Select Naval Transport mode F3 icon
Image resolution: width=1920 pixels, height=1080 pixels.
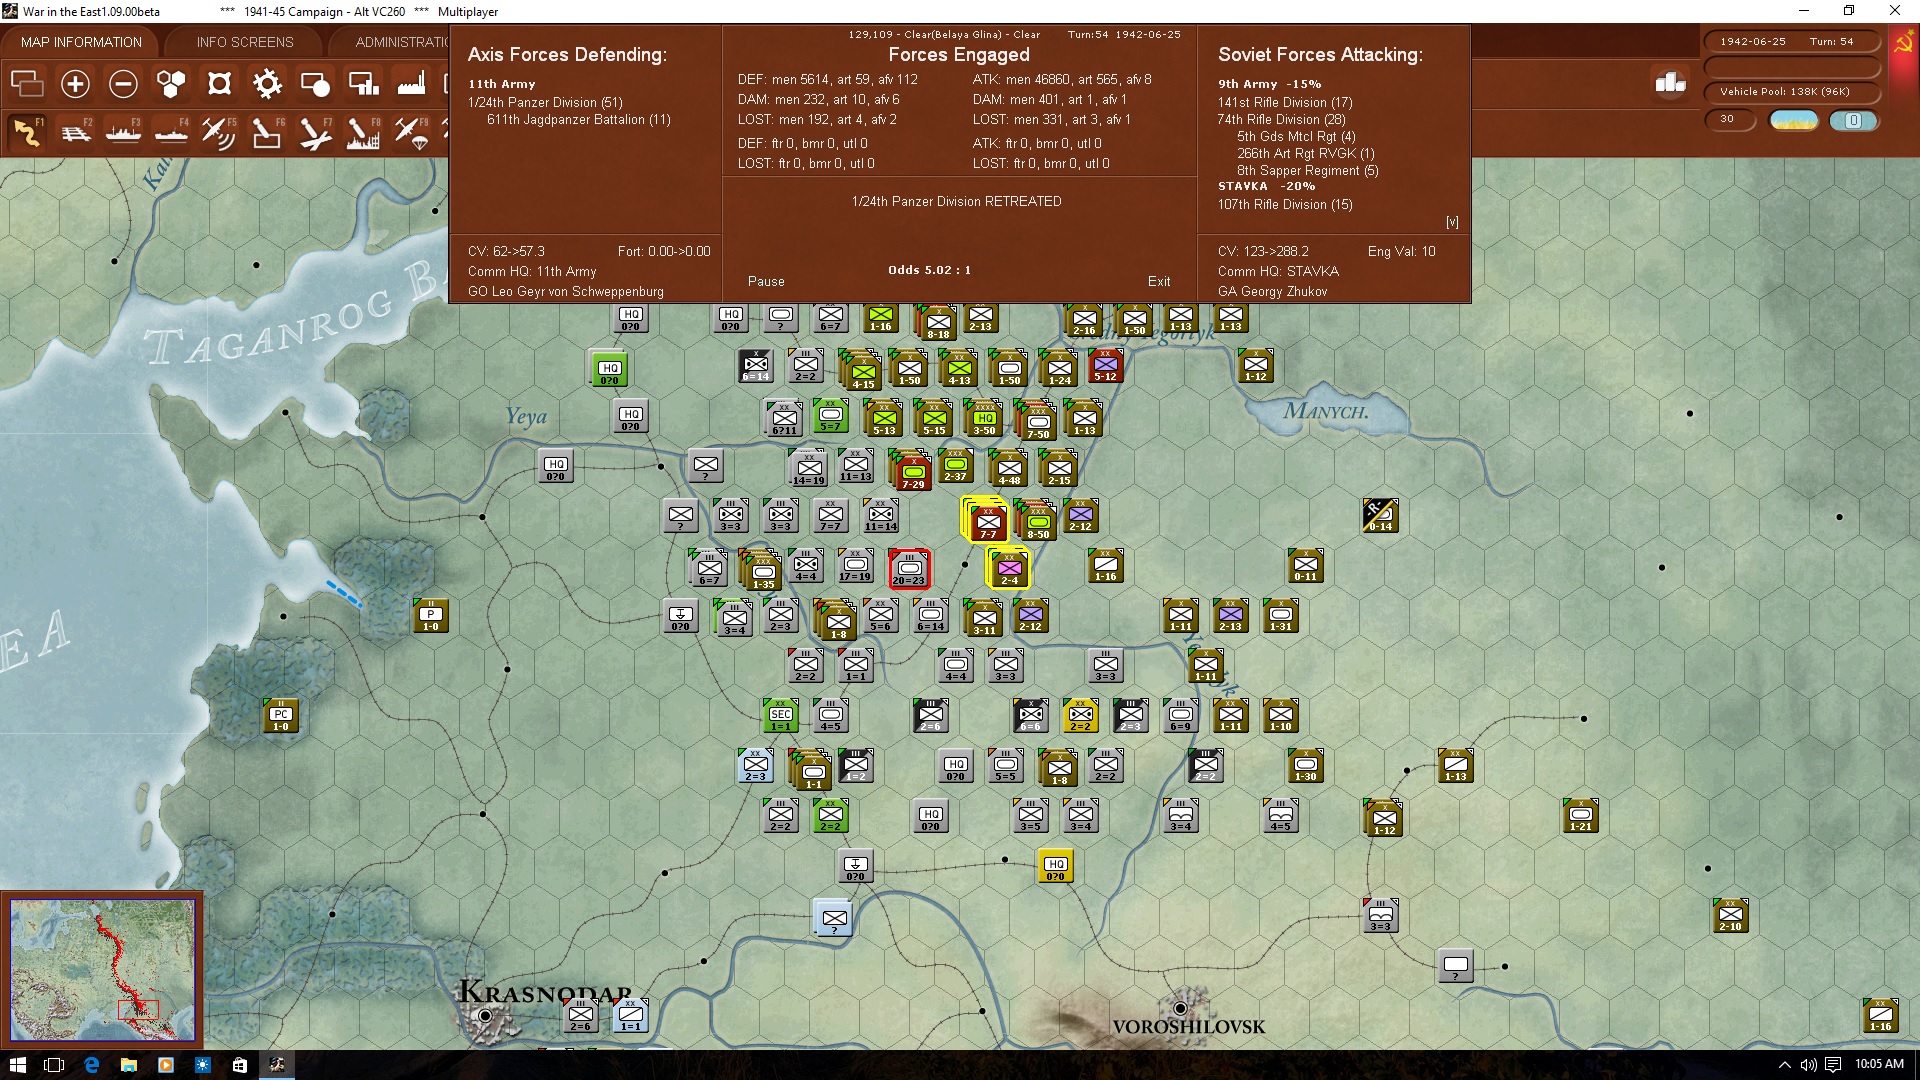123,133
